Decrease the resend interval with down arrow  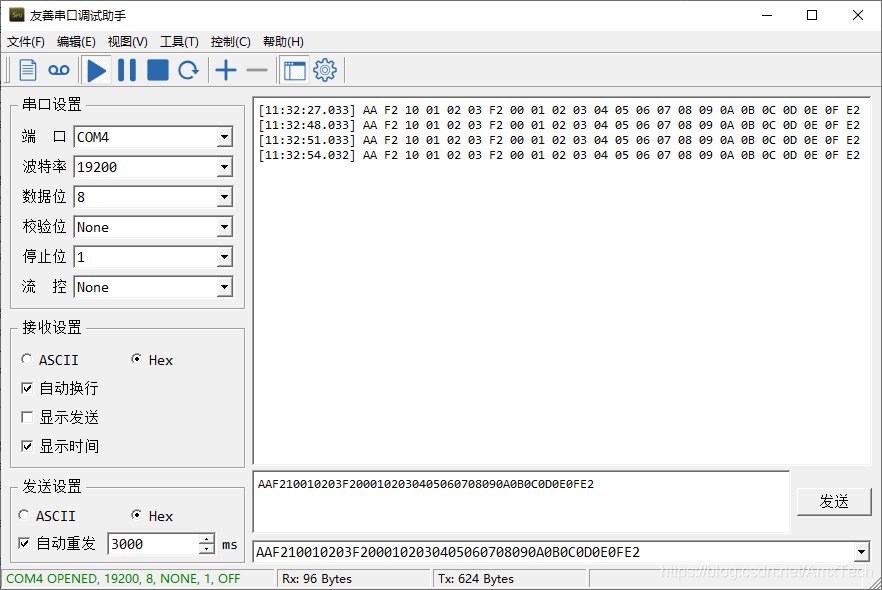[x=207, y=549]
